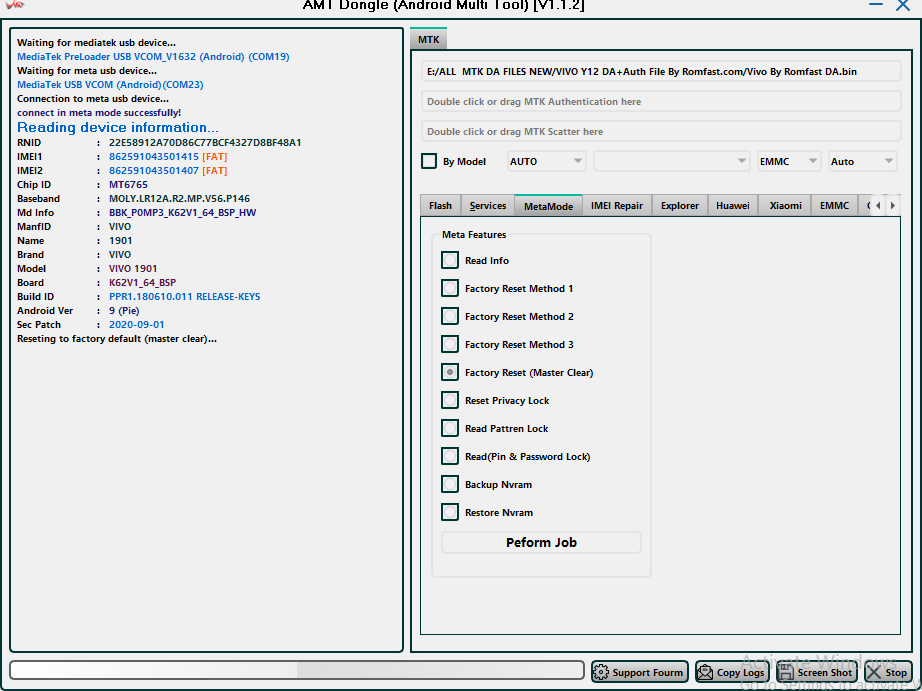Click the AMT Dongle app logo

tap(15, 5)
